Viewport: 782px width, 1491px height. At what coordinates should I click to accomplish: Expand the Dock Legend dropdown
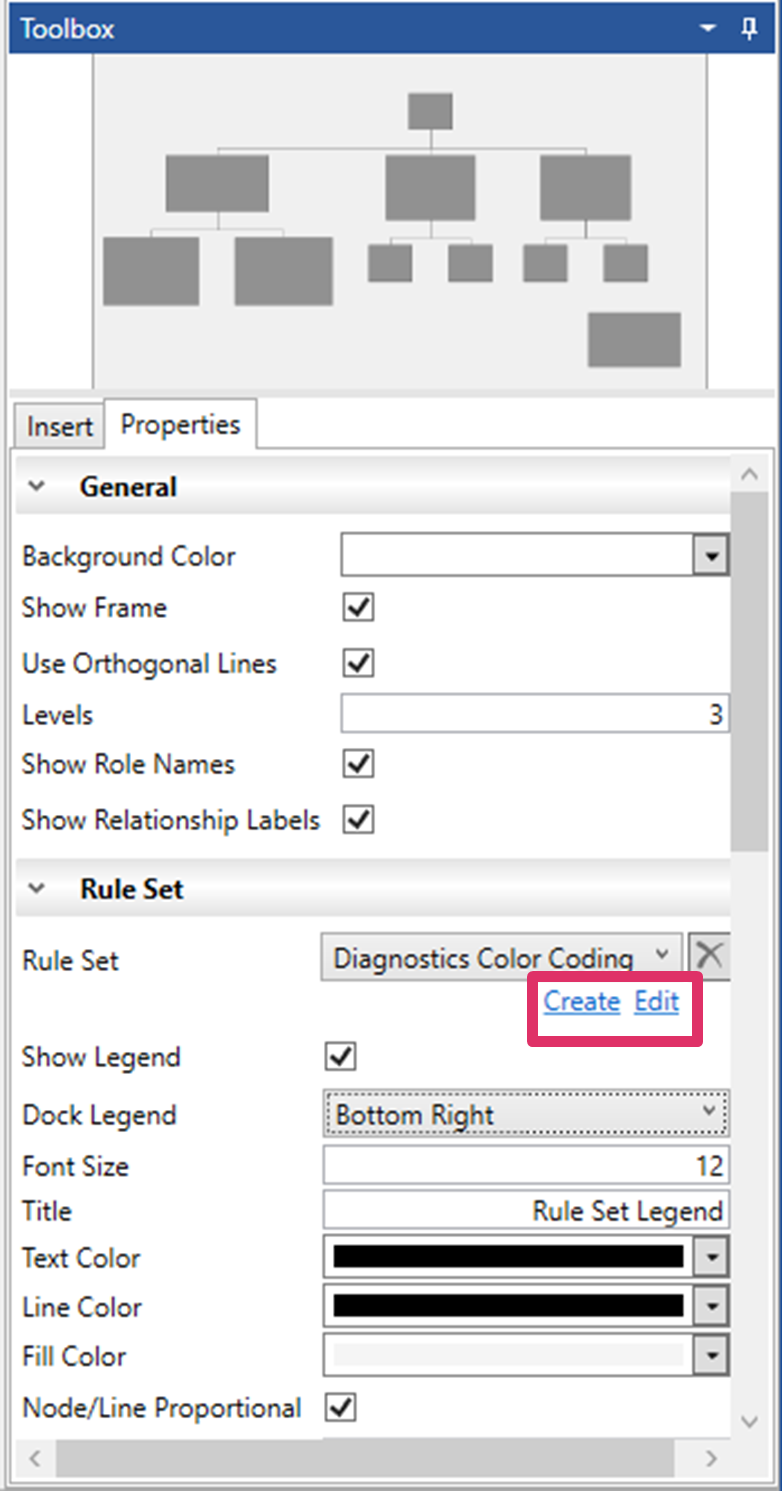point(526,1114)
